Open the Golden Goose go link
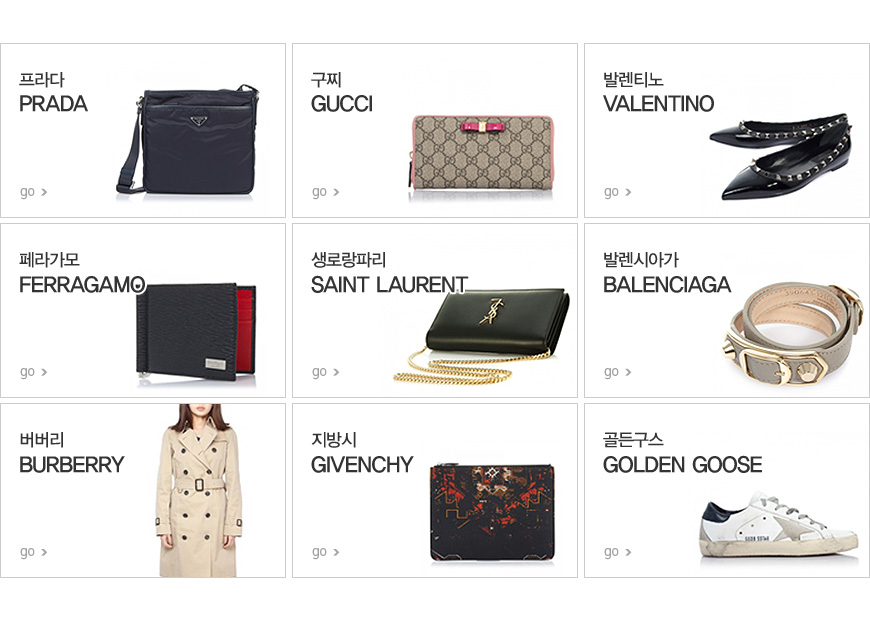The image size is (870, 620). point(618,552)
